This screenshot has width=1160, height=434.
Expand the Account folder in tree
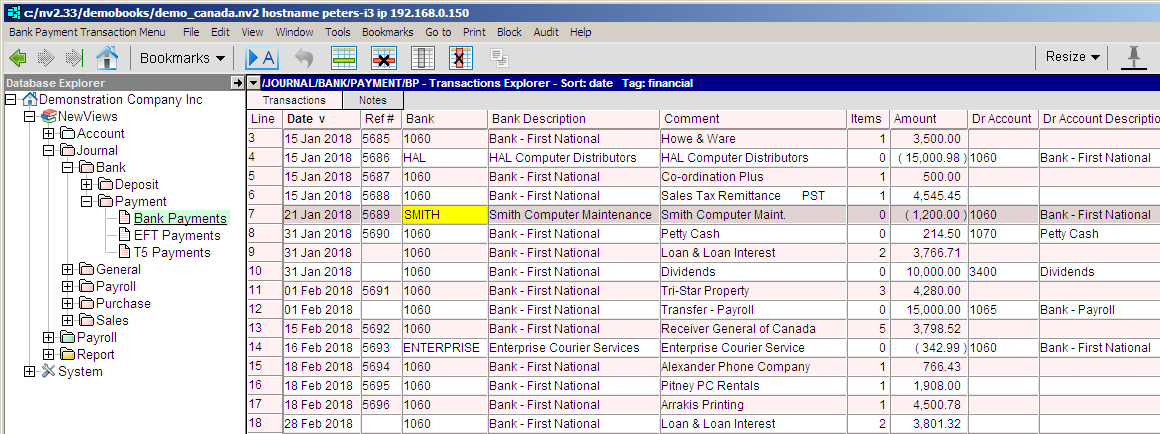(x=49, y=134)
